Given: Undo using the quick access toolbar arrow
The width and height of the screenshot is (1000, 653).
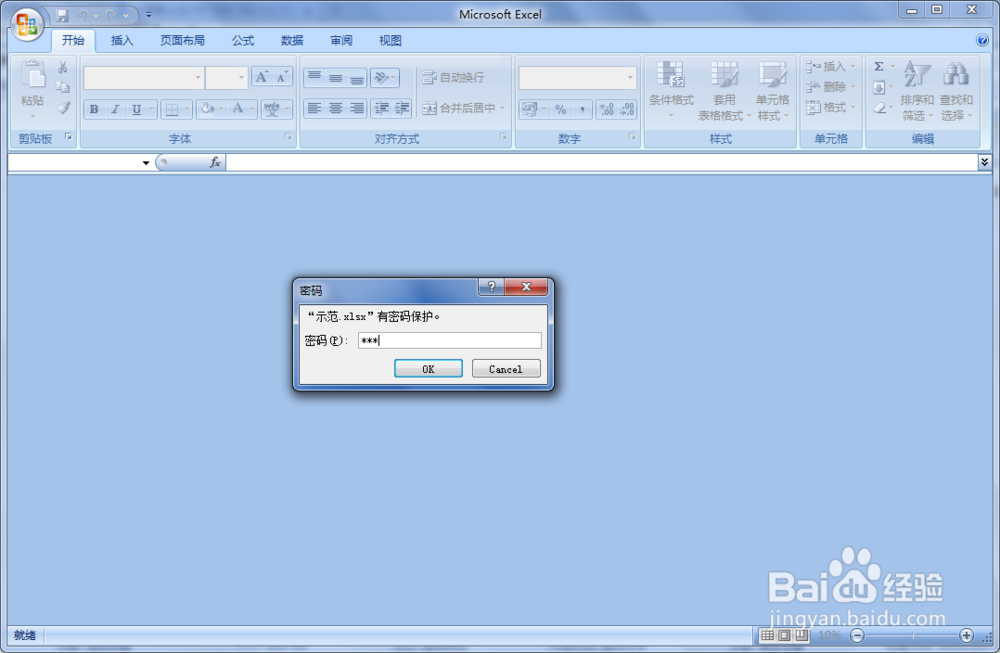Looking at the screenshot, I should click(x=82, y=15).
